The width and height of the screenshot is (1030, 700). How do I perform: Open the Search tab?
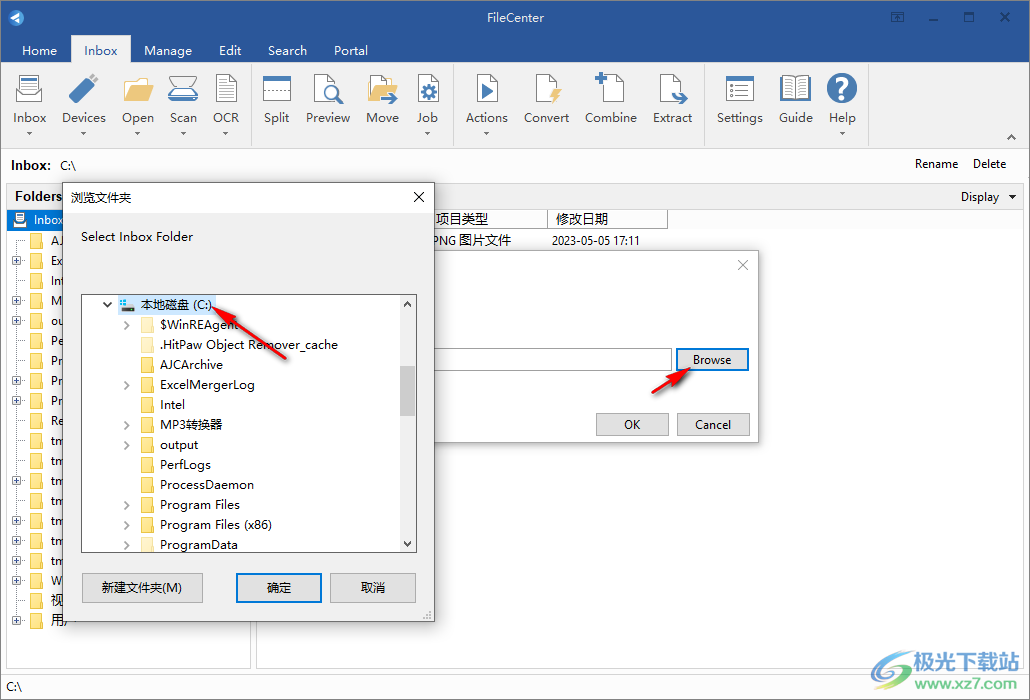[287, 51]
